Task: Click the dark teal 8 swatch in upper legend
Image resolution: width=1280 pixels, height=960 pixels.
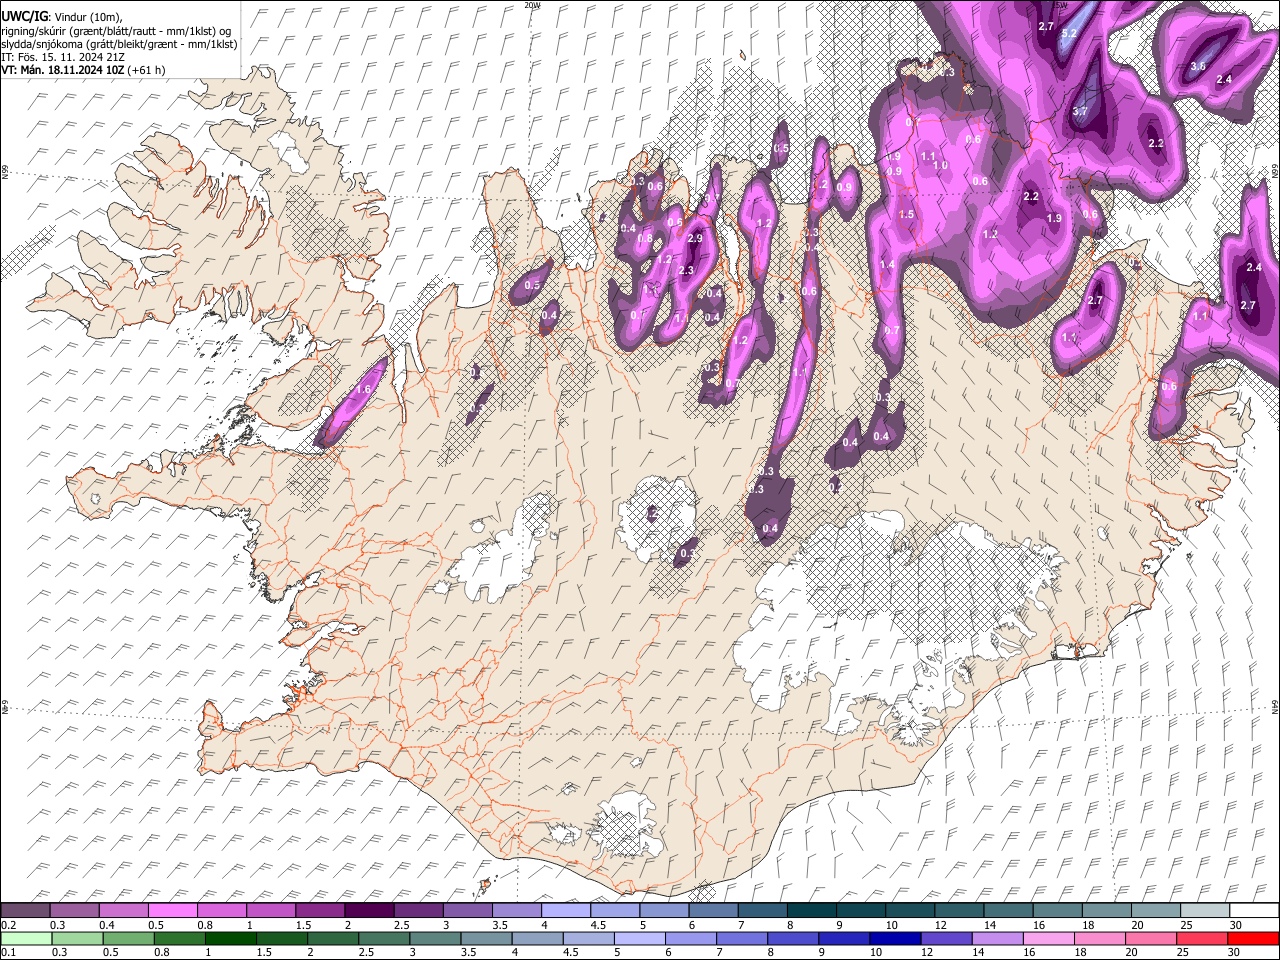Action: (811, 910)
